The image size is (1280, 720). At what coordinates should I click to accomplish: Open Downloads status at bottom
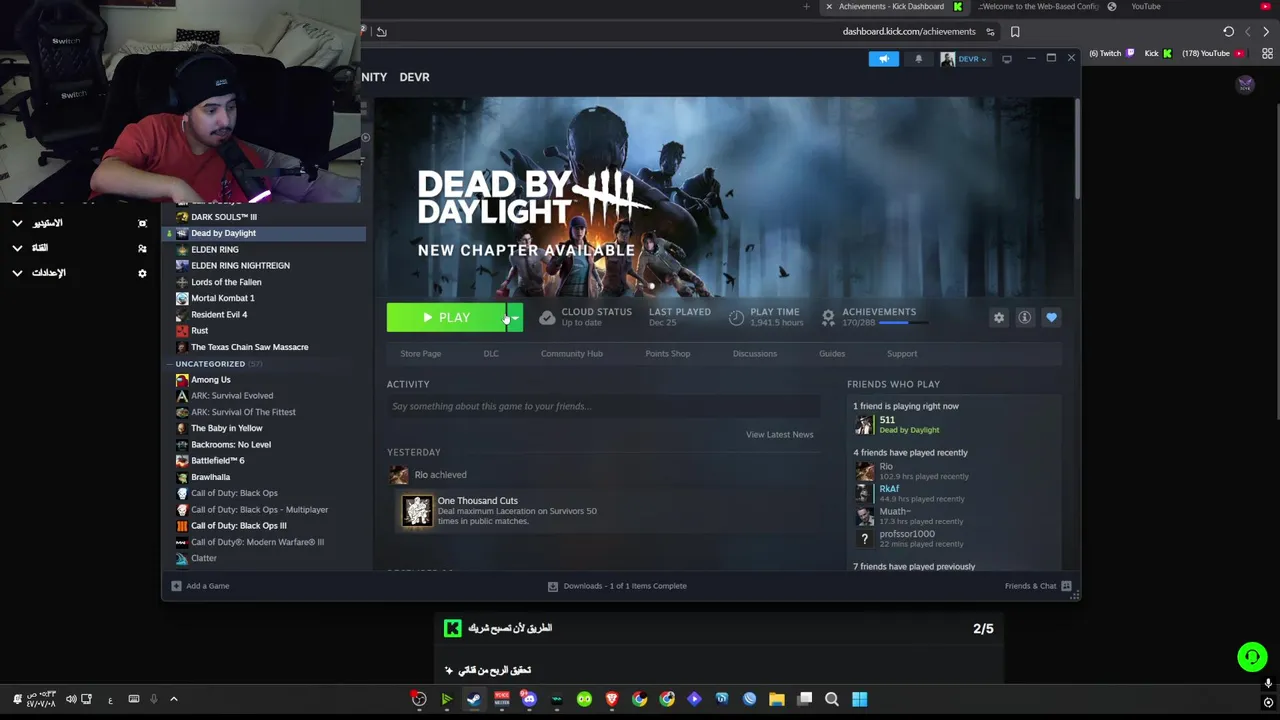[617, 586]
